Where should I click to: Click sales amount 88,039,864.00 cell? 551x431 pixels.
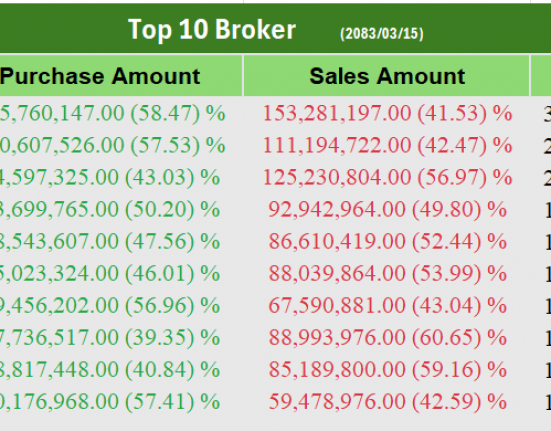[387, 273]
